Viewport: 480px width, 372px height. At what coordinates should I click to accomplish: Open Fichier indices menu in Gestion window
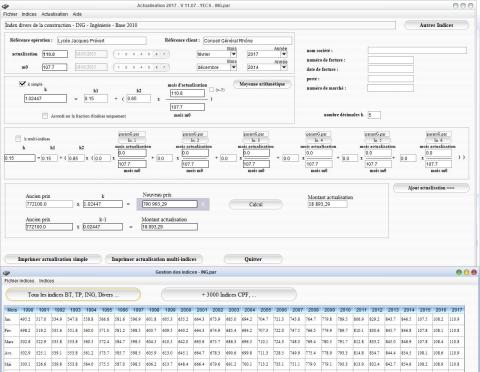(19, 281)
